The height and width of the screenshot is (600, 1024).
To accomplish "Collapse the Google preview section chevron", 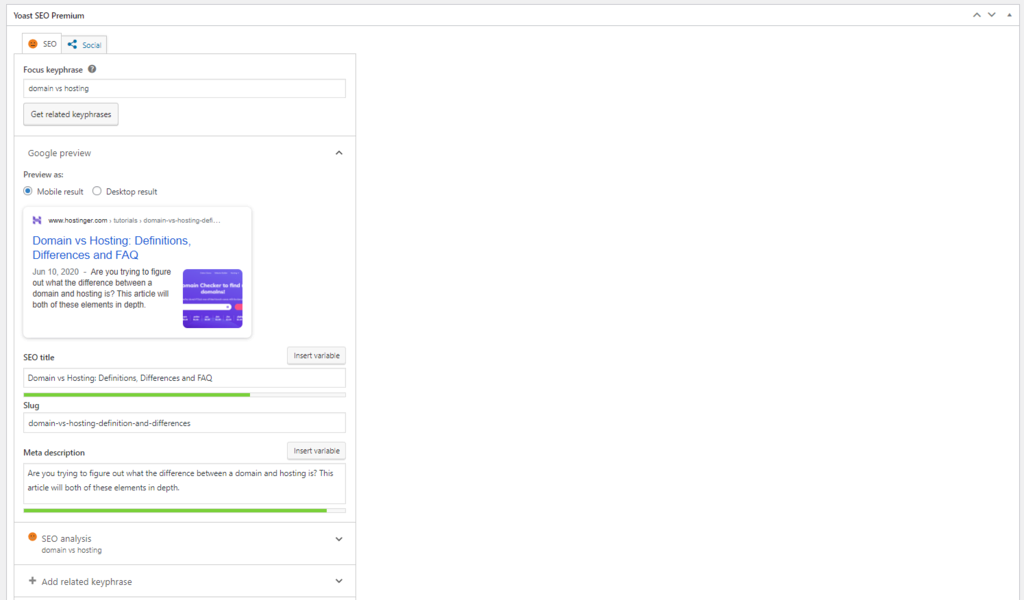I will pos(339,152).
